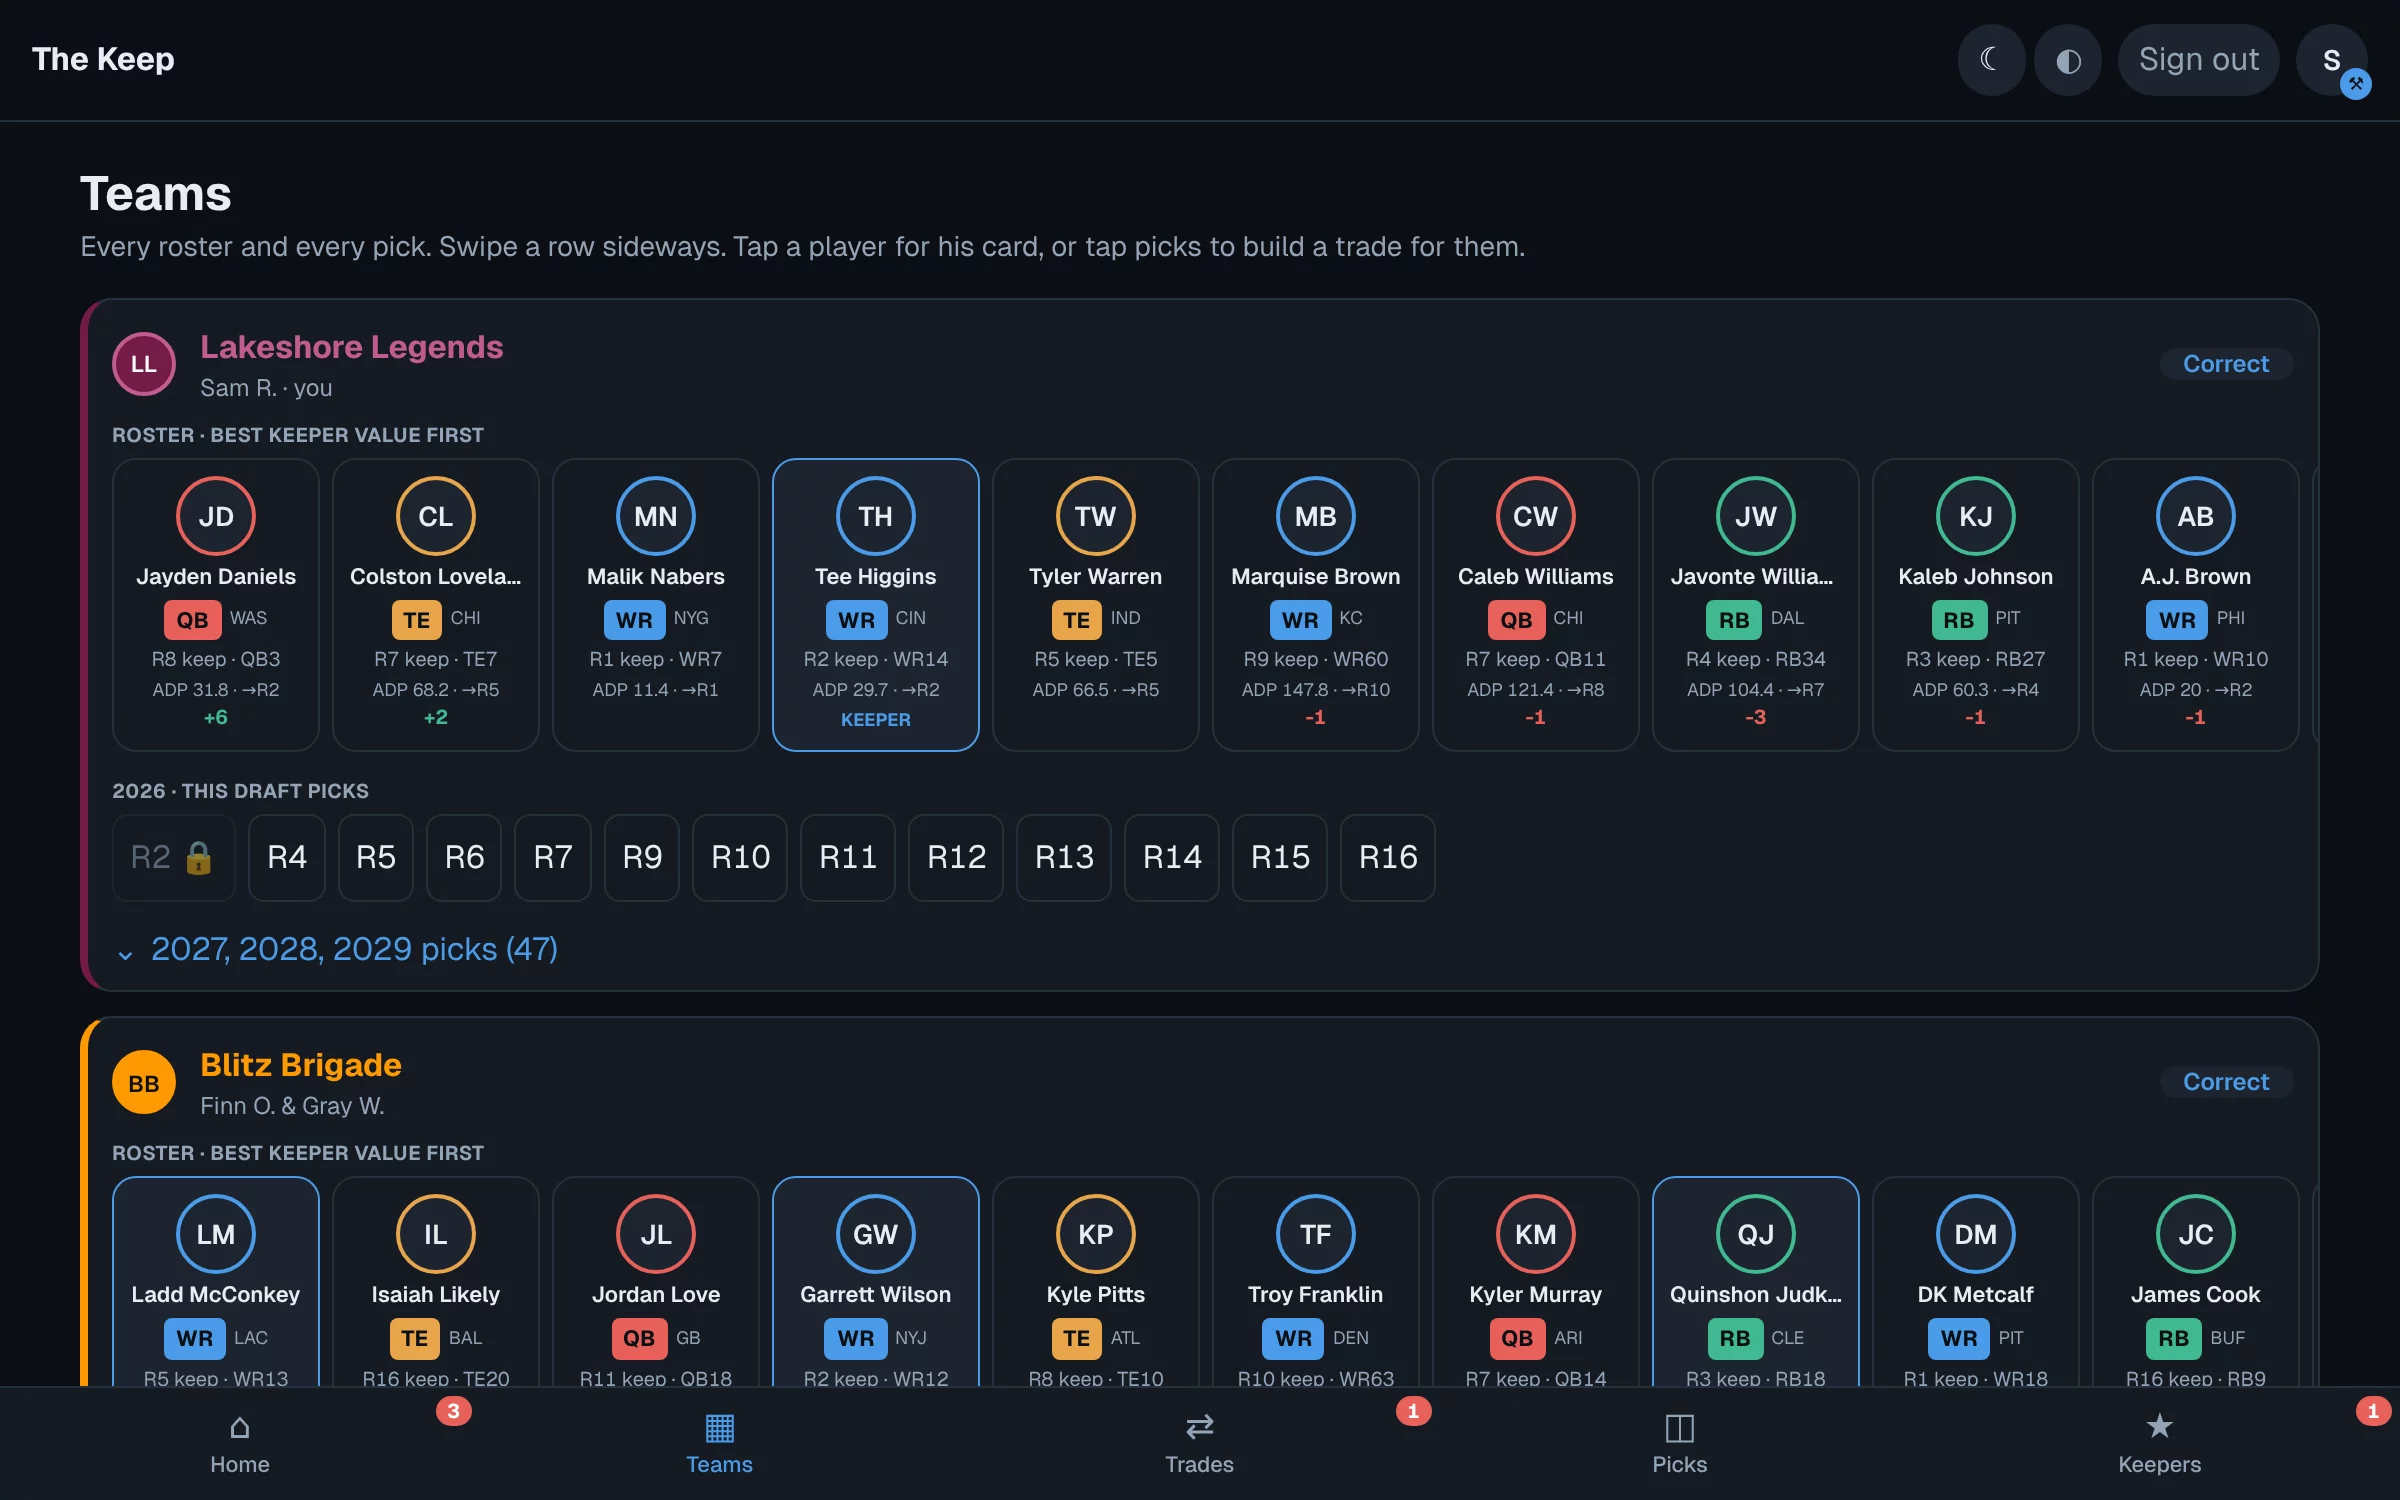Open The Keep home title

(x=103, y=59)
